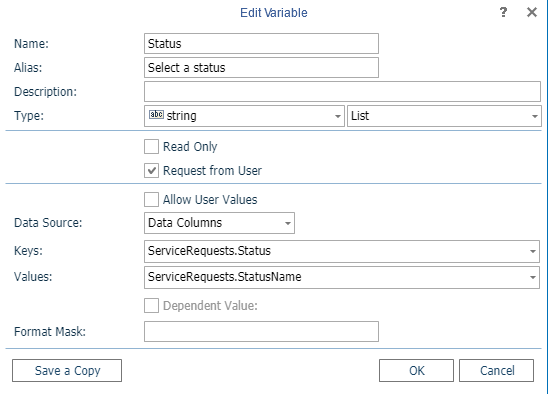Tick the Allow User Values checkbox

151,200
